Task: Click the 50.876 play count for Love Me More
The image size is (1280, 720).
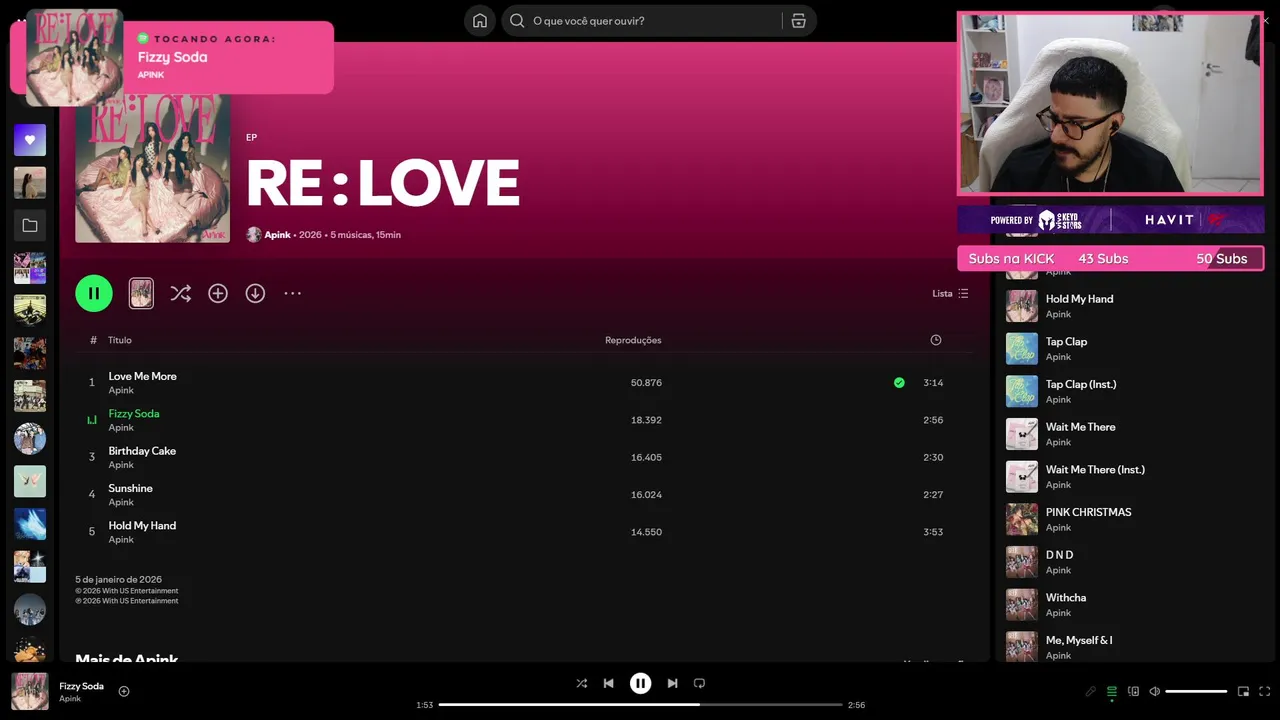Action: (646, 383)
